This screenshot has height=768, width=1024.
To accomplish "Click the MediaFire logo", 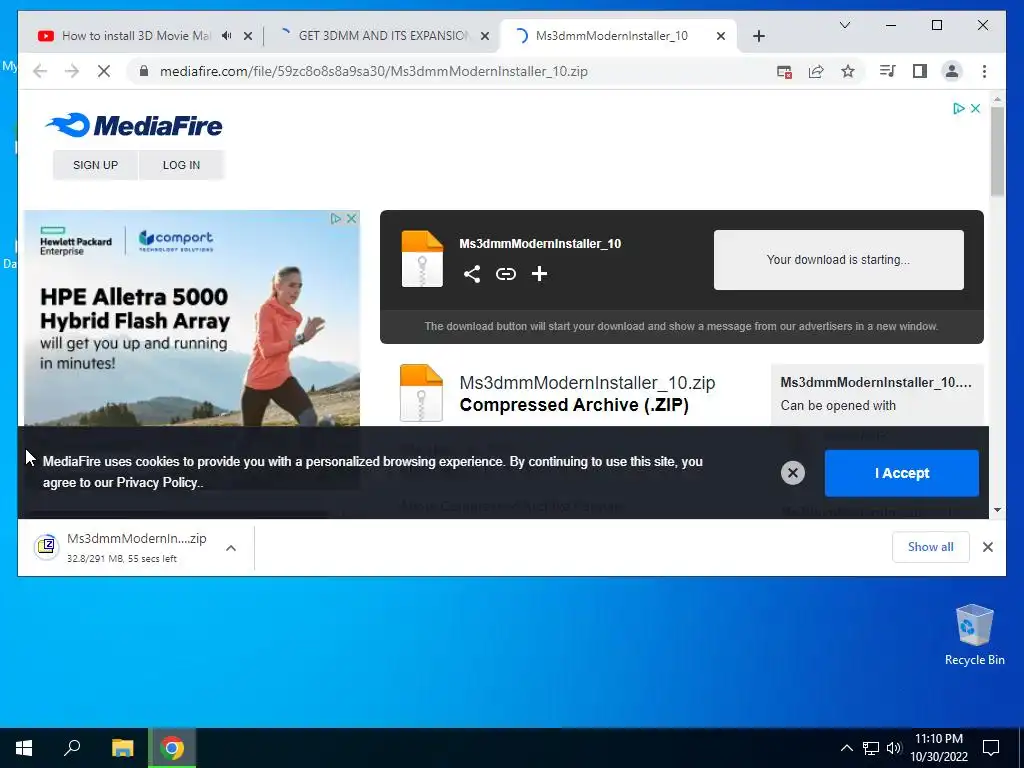I will 134,125.
